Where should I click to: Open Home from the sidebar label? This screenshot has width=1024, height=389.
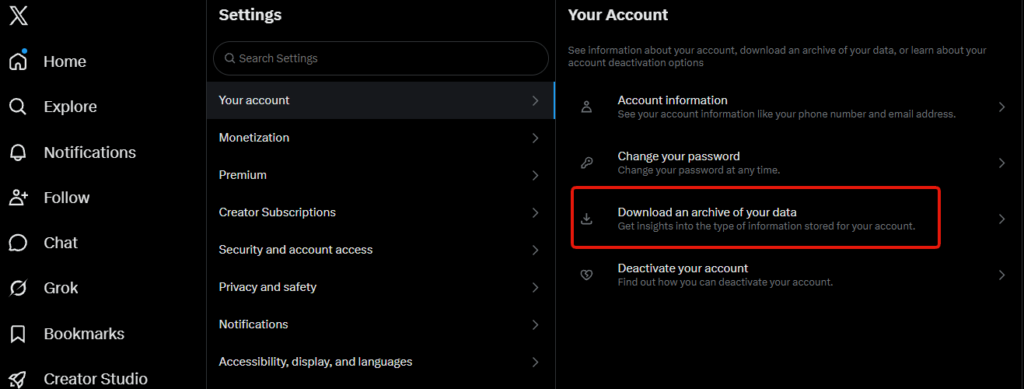pyautogui.click(x=65, y=61)
